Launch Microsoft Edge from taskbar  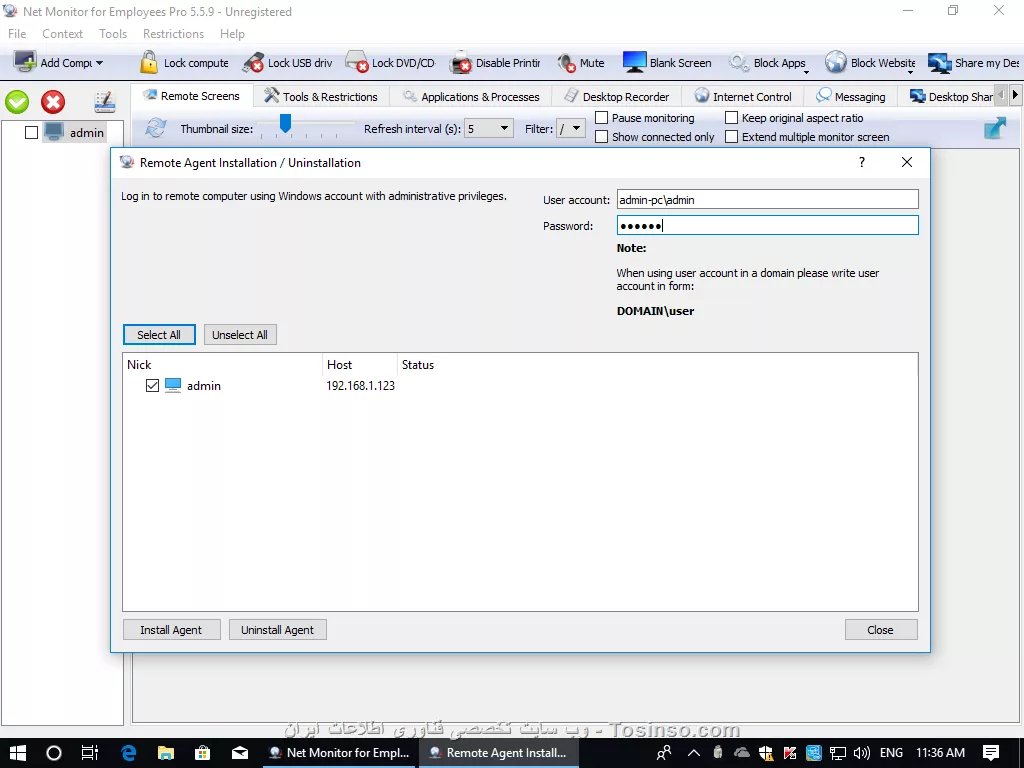pos(128,753)
